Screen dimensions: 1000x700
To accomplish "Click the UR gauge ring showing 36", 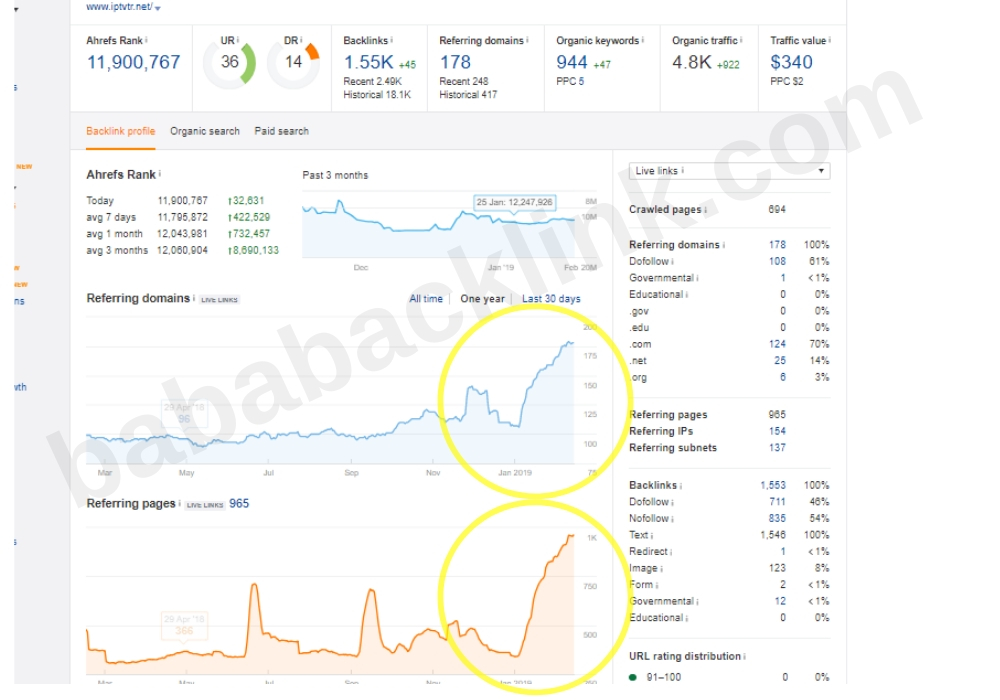I will coord(229,62).
